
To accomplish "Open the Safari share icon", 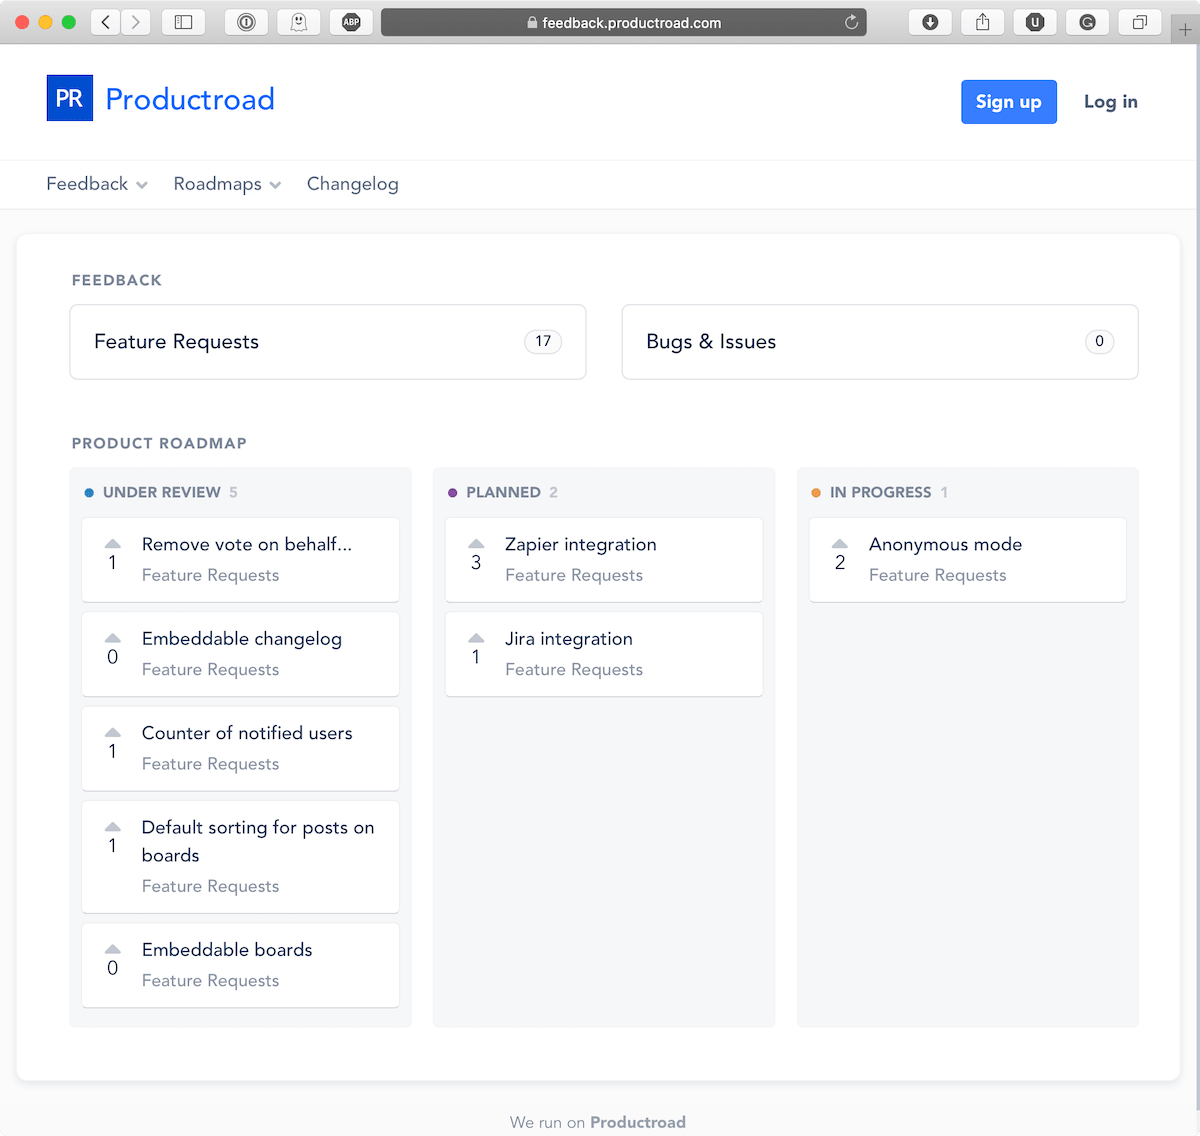I will pos(983,22).
